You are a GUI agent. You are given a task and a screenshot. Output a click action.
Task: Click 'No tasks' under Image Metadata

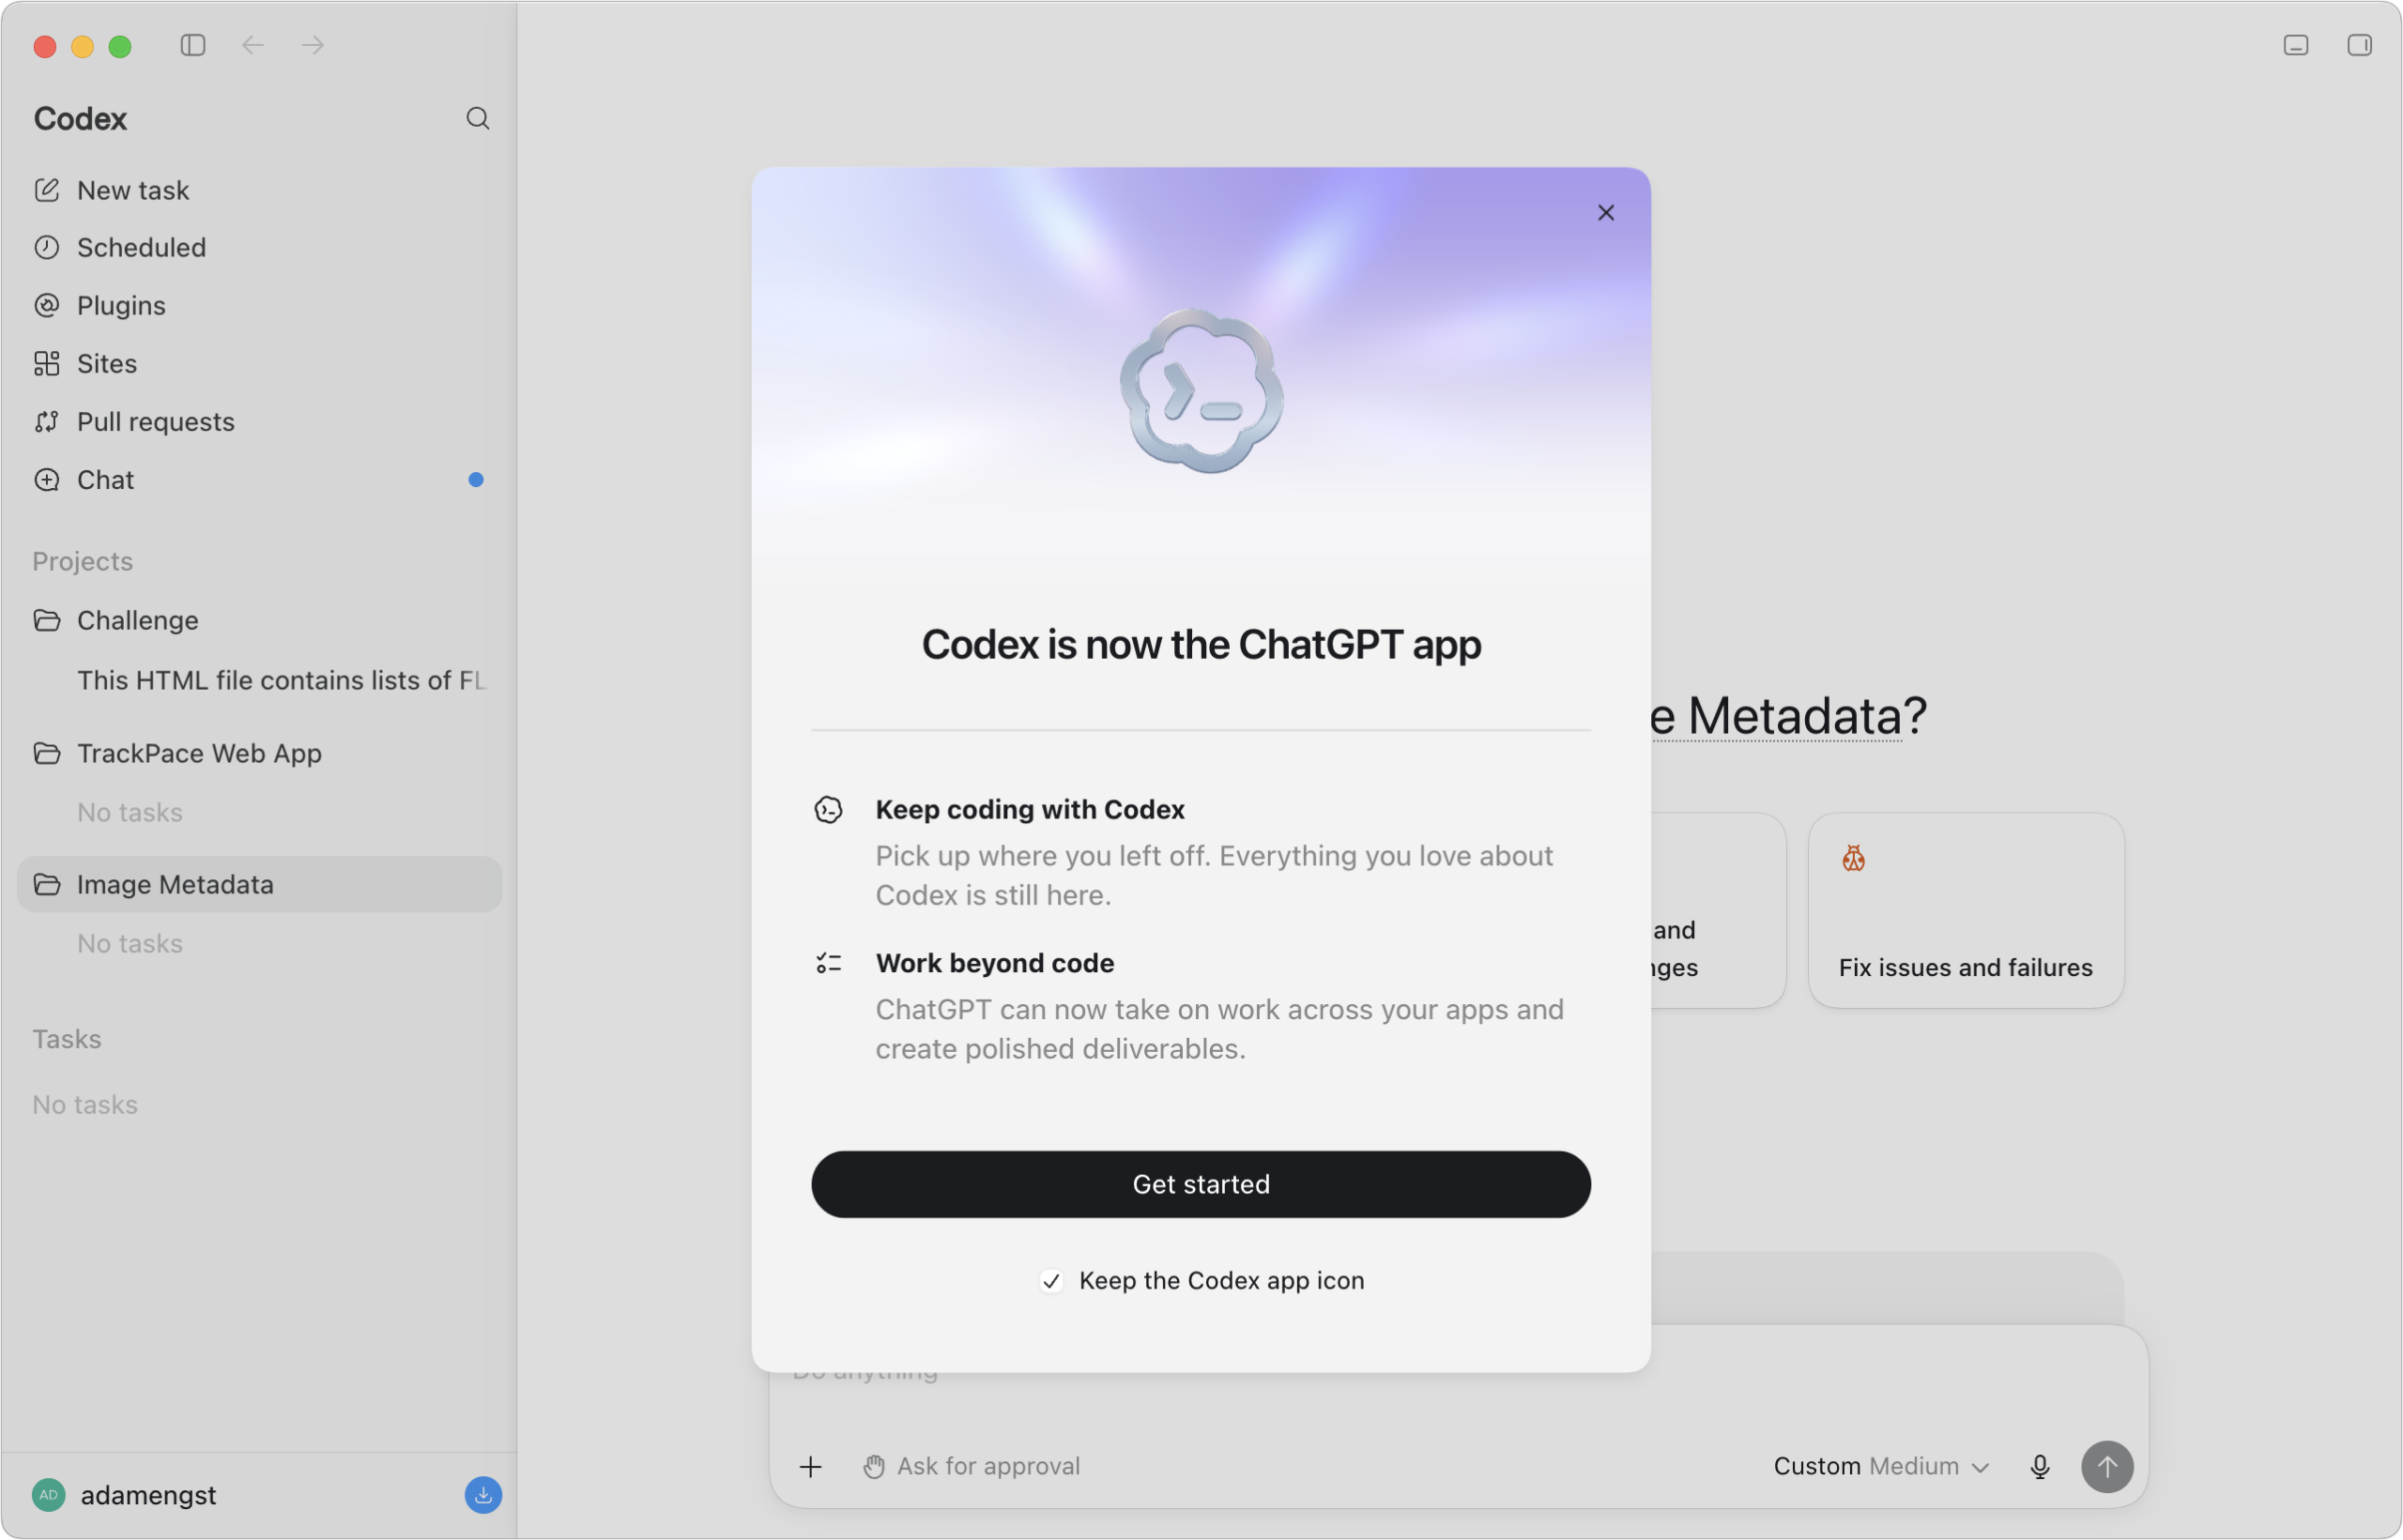click(x=130, y=943)
